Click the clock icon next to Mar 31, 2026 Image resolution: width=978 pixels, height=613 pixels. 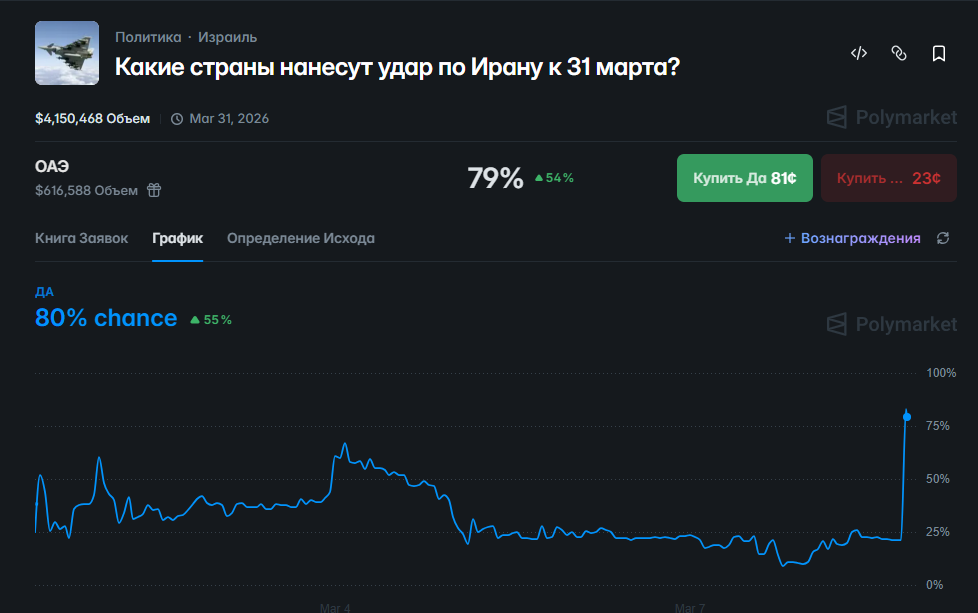coord(177,119)
